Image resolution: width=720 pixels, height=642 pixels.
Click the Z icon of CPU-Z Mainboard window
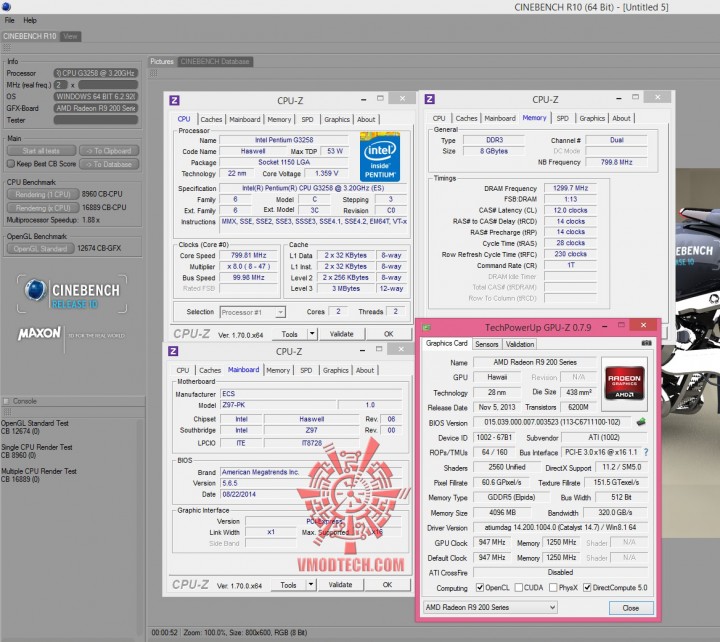point(173,351)
